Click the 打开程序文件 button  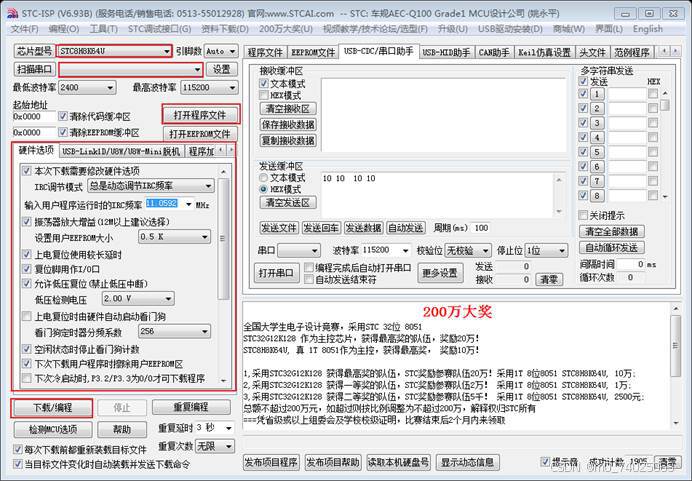(x=200, y=115)
